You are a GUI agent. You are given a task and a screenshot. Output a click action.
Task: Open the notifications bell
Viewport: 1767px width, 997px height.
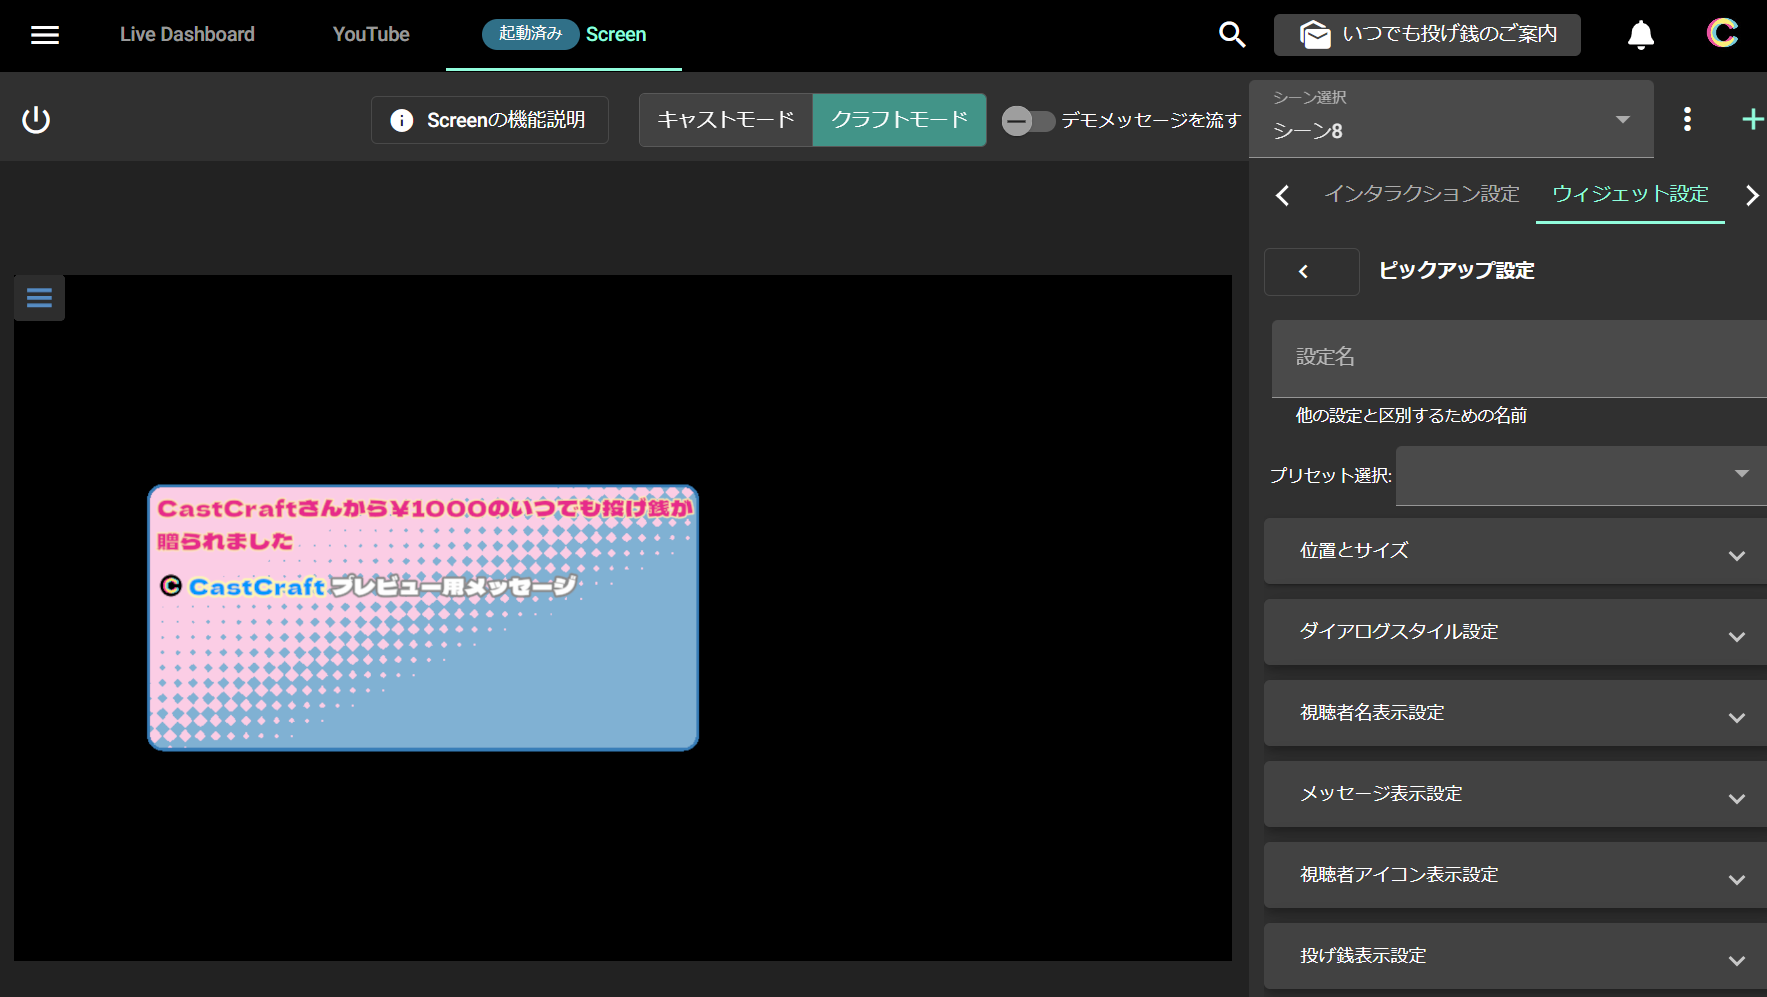[x=1641, y=35]
